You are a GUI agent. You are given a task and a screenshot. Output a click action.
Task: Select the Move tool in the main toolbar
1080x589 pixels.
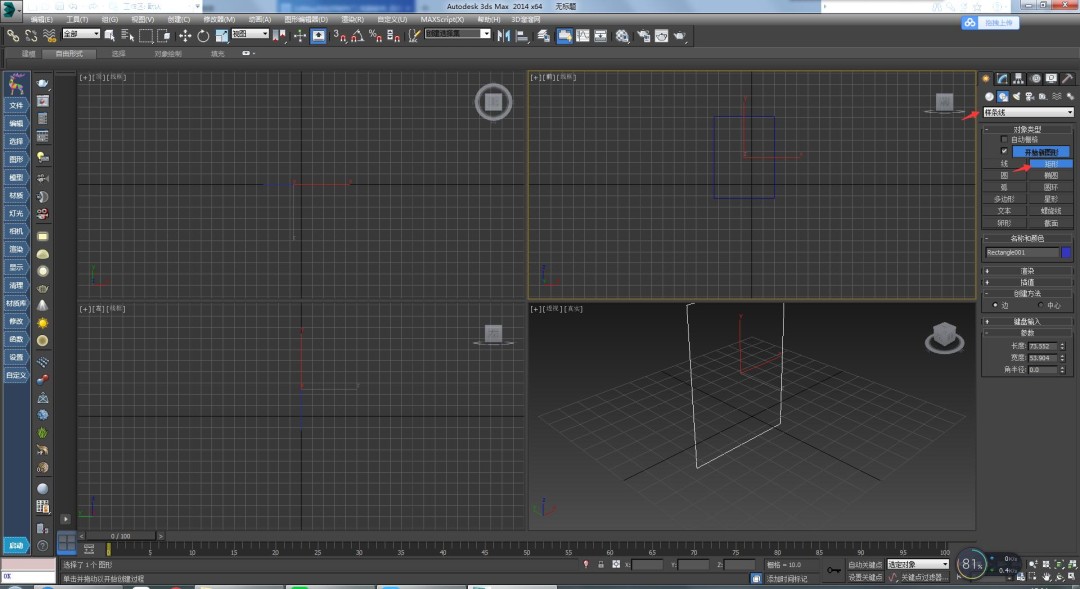point(185,36)
